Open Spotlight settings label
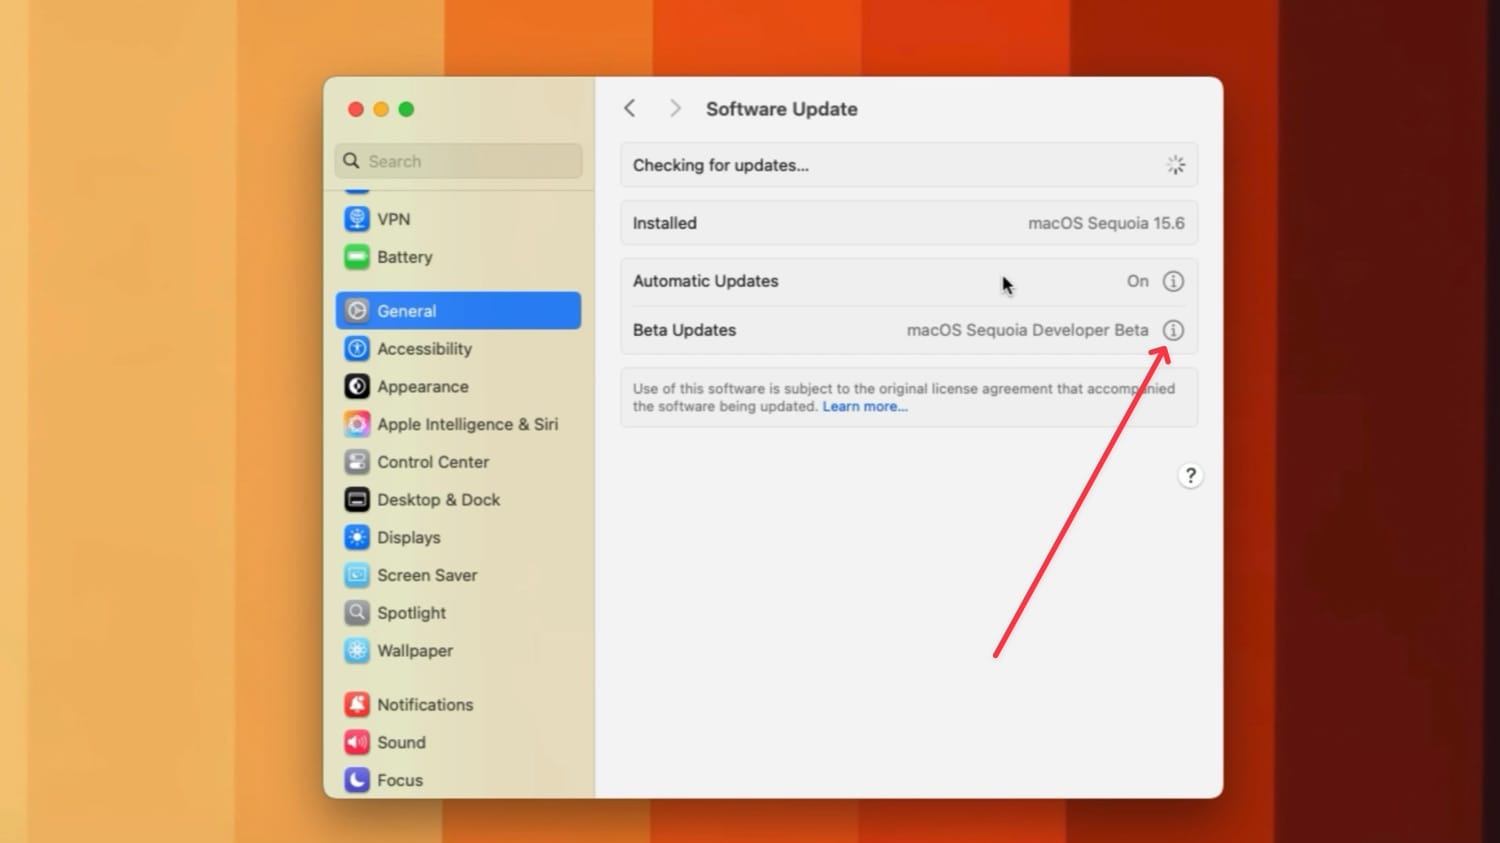The image size is (1500, 843). click(412, 613)
